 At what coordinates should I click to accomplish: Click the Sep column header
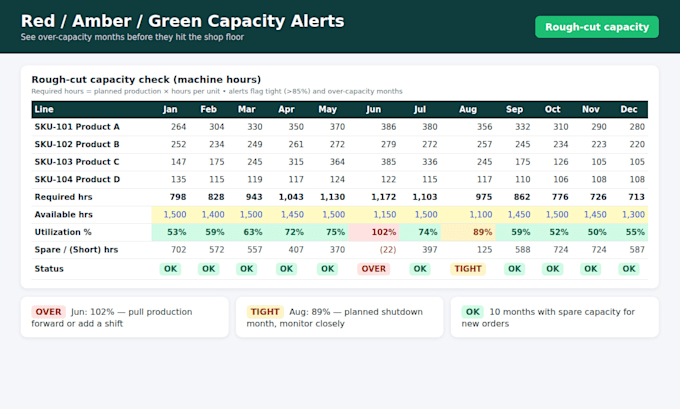point(514,109)
